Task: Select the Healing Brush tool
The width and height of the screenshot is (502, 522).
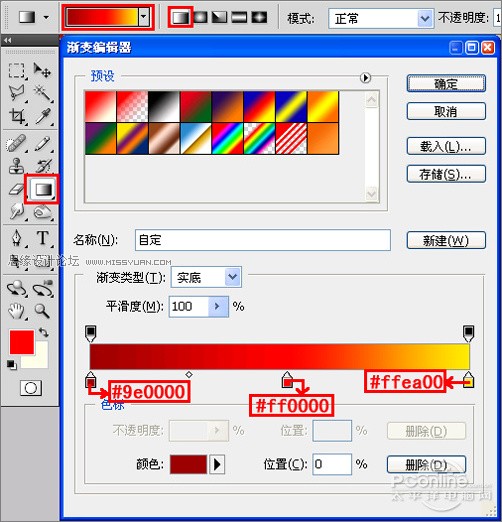Action: pos(16,143)
